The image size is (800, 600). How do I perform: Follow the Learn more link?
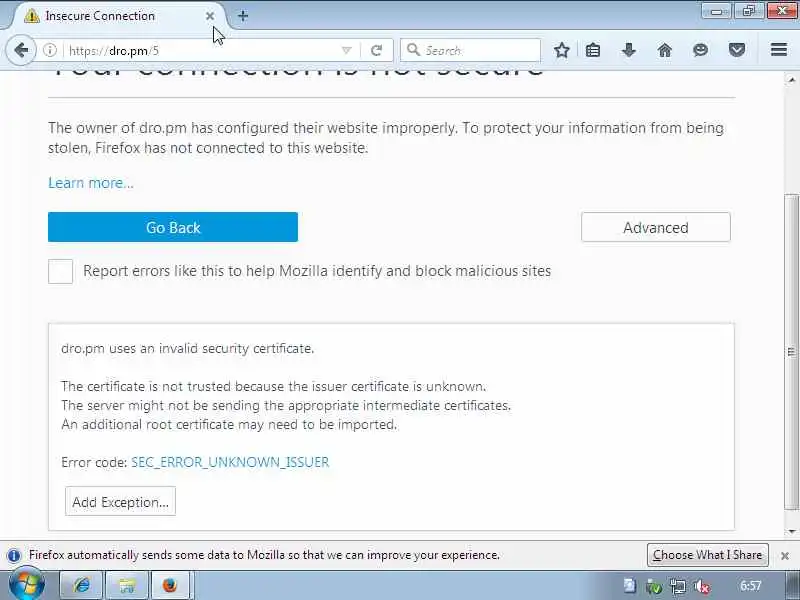[91, 183]
